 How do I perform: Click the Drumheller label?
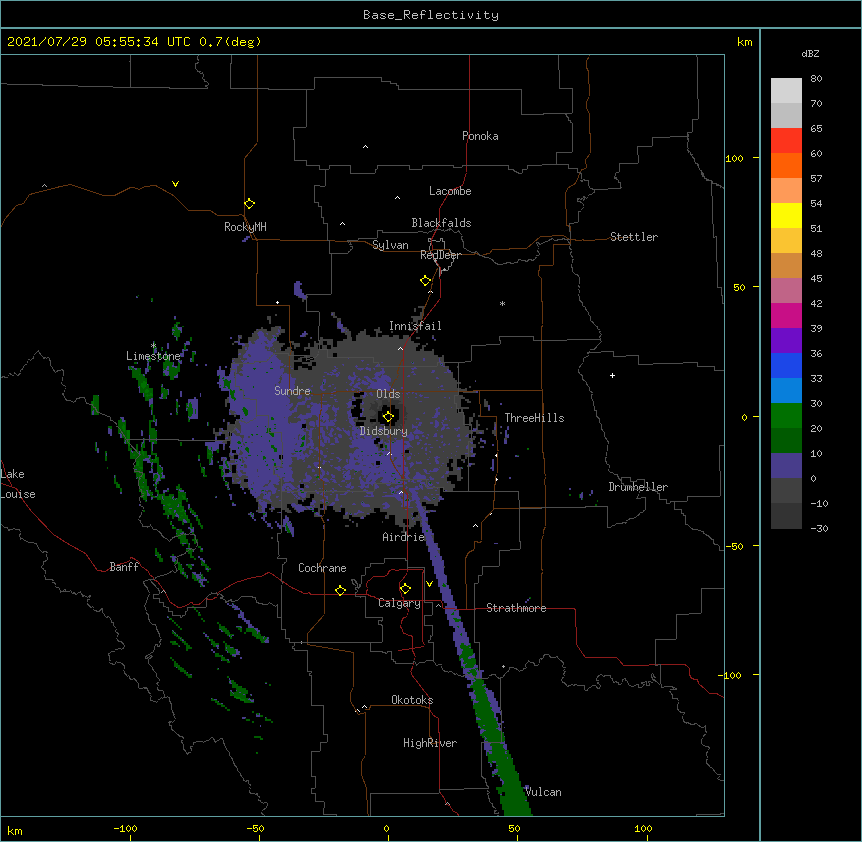click(x=638, y=487)
